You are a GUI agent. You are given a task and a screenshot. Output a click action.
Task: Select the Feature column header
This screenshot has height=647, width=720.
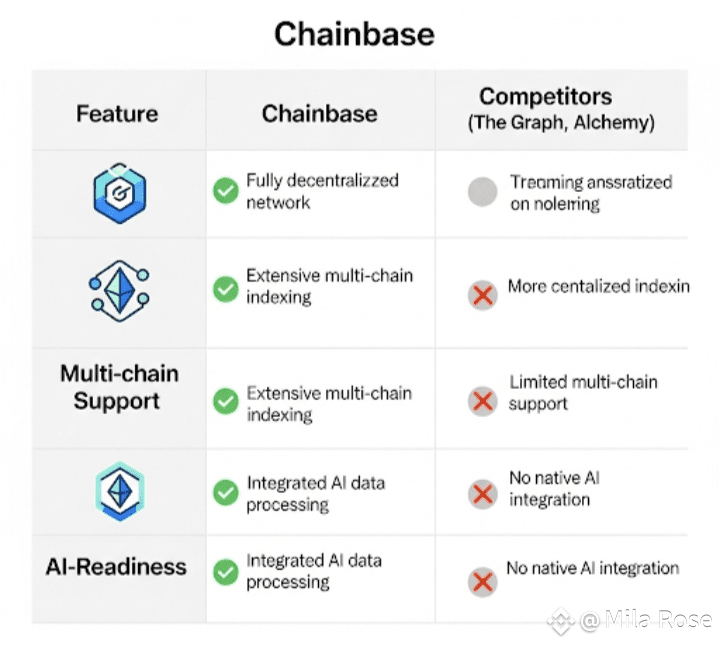(117, 113)
